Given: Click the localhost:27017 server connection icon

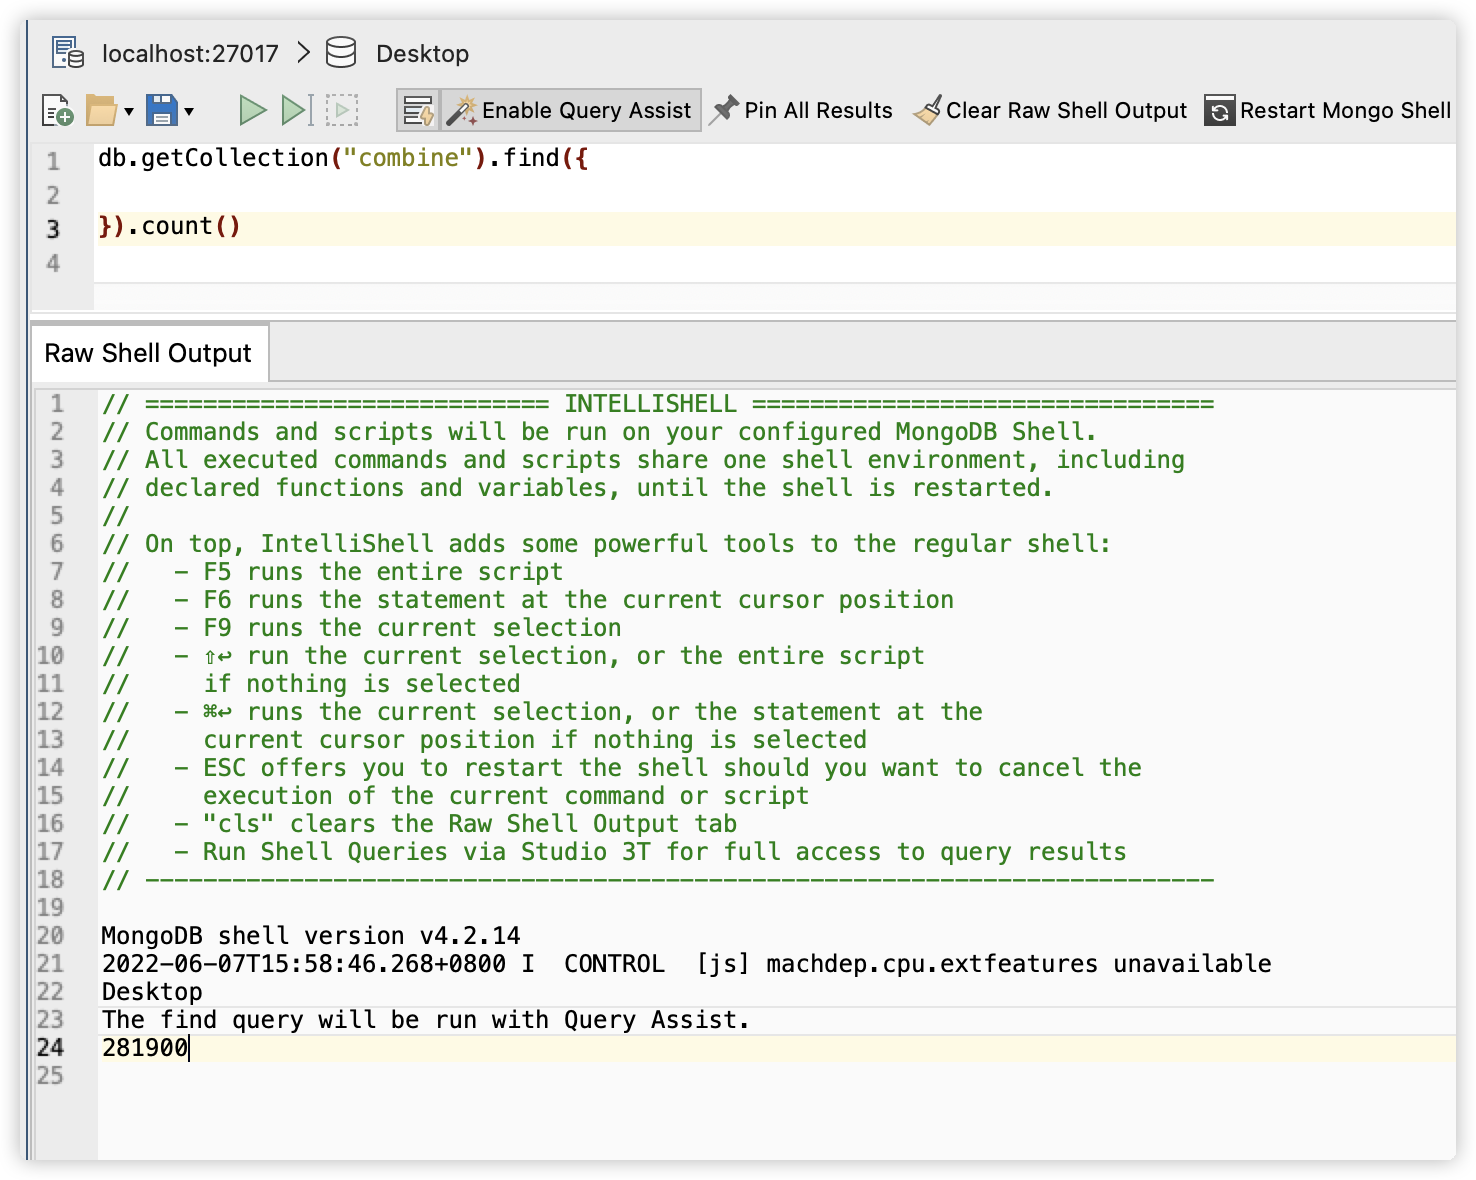Looking at the screenshot, I should click(68, 53).
